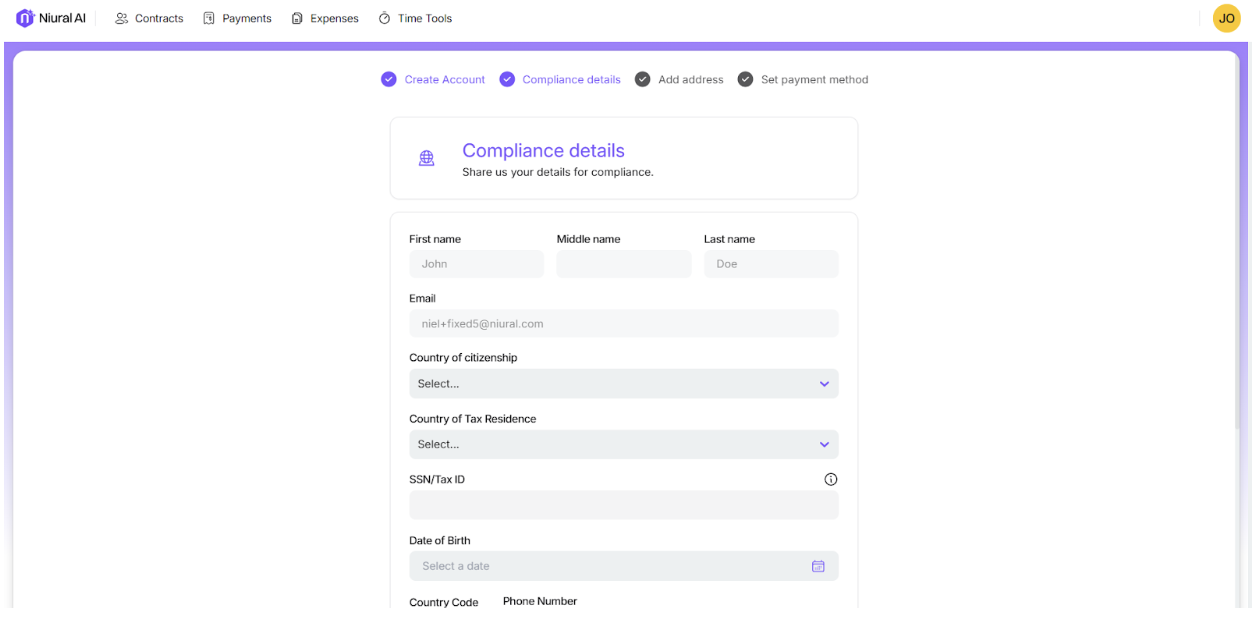This screenshot has height=626, width=1256.
Task: Focus the SSN/Tax ID input field
Action: click(x=623, y=505)
